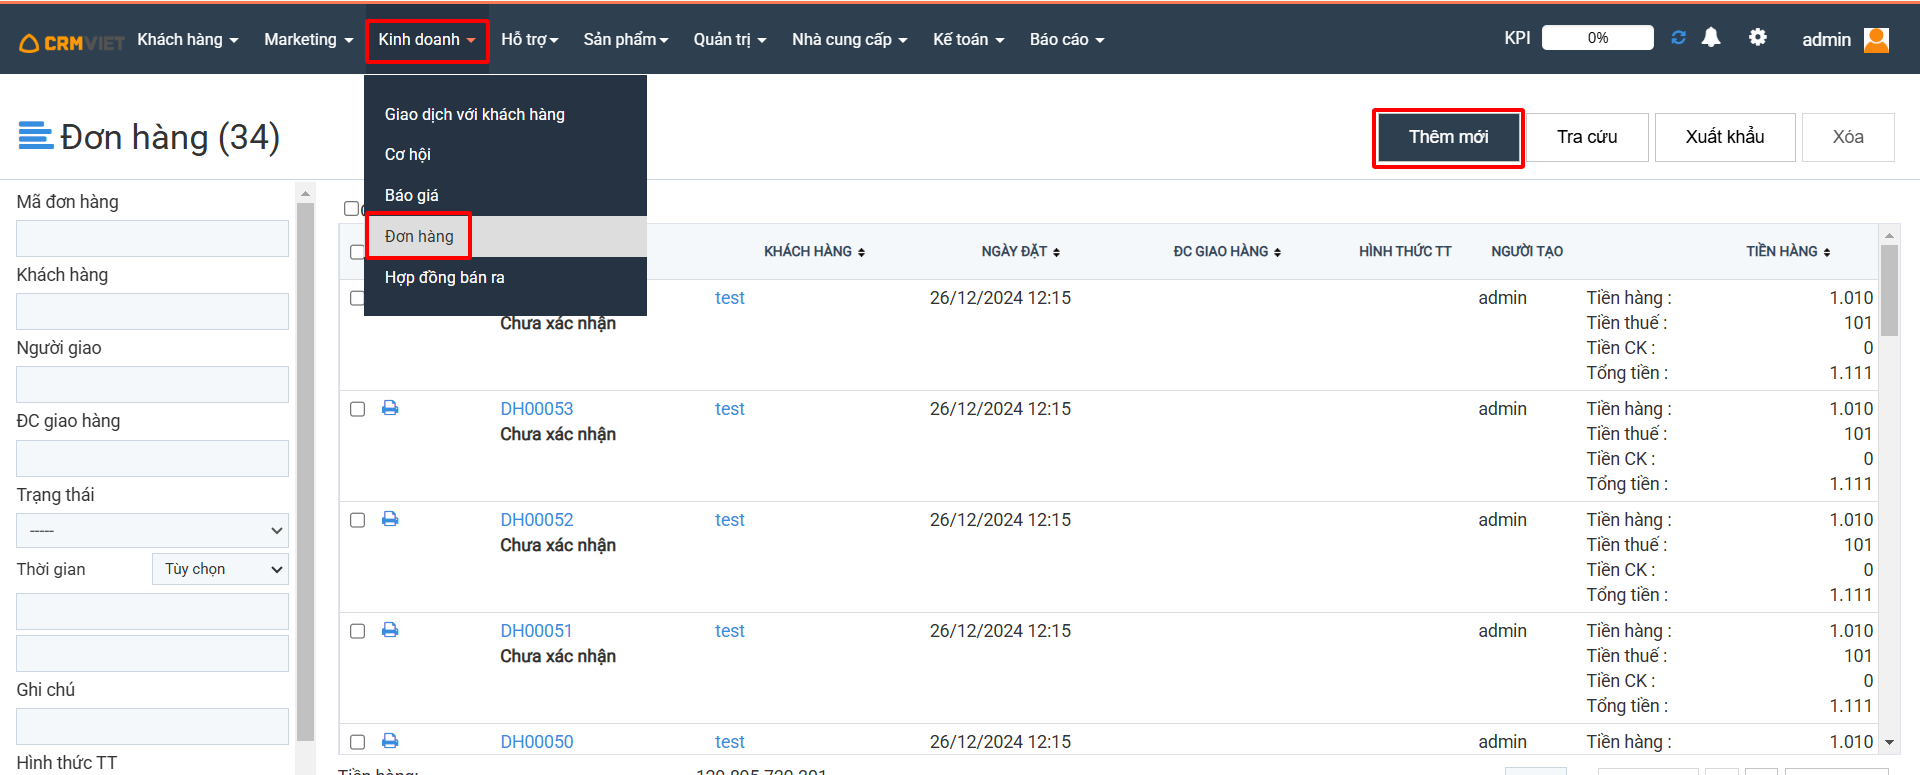The width and height of the screenshot is (1920, 775).
Task: Click the order table vertical scrollbar
Action: [1889, 290]
